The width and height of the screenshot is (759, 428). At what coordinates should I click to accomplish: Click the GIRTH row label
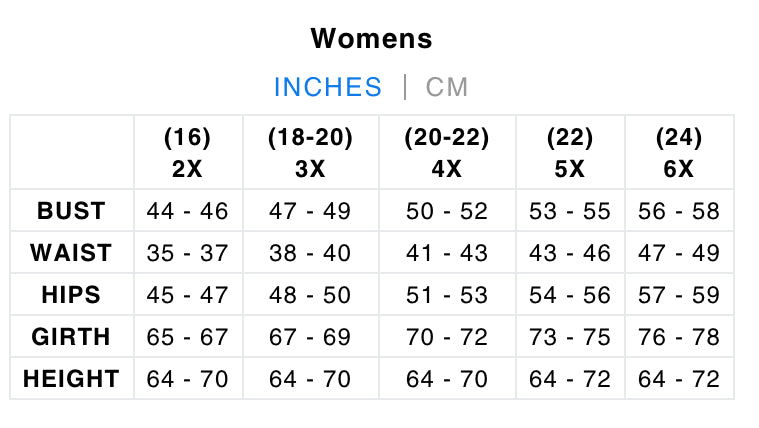(x=71, y=337)
